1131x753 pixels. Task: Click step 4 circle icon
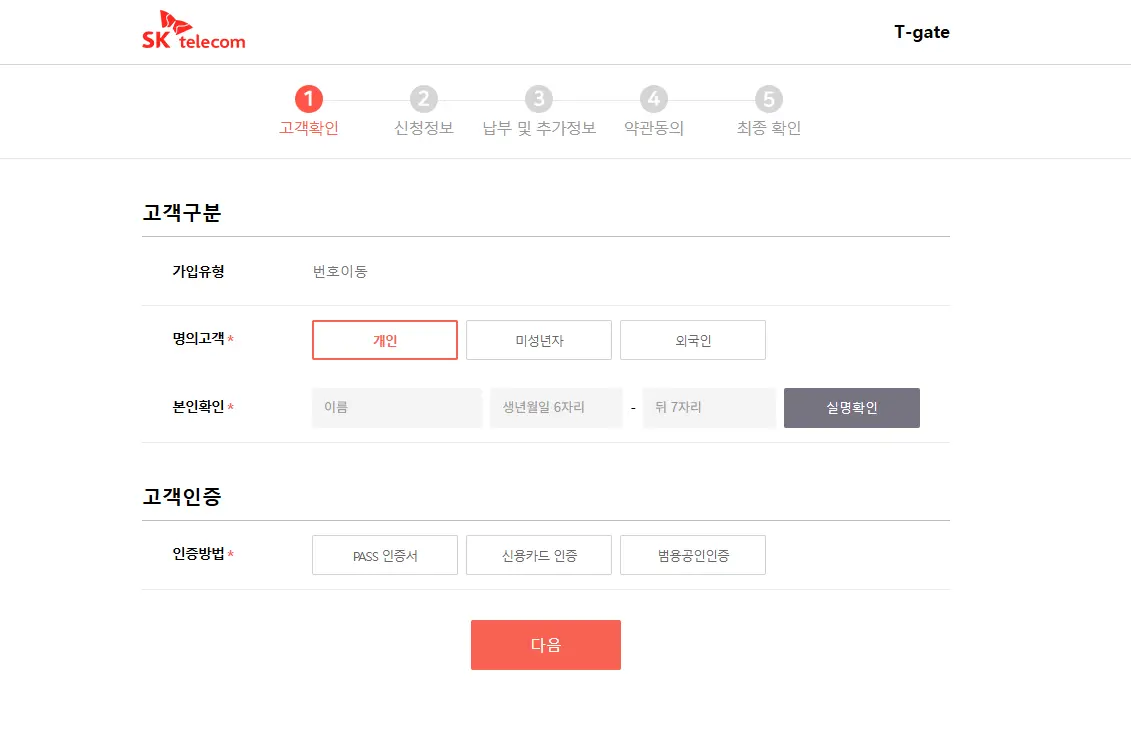(x=654, y=99)
